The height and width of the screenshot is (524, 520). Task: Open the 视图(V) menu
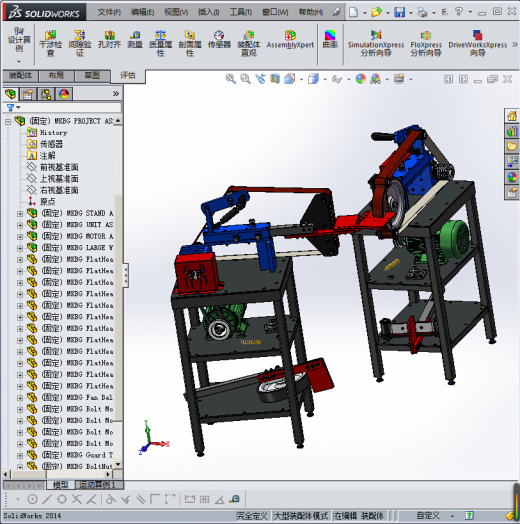(176, 12)
